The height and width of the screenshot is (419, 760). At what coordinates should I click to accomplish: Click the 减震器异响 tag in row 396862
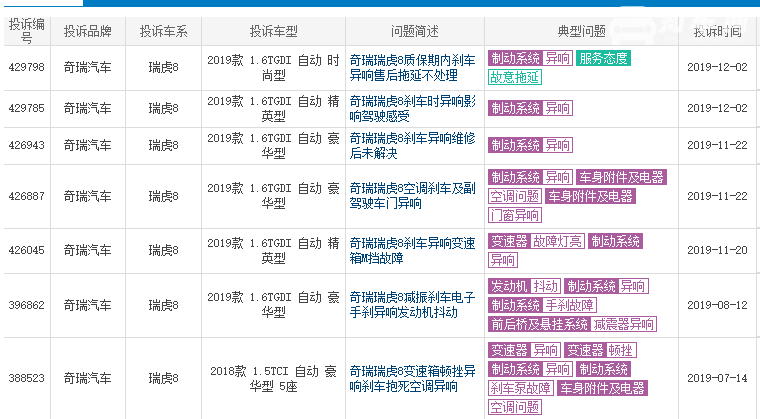[x=623, y=324]
